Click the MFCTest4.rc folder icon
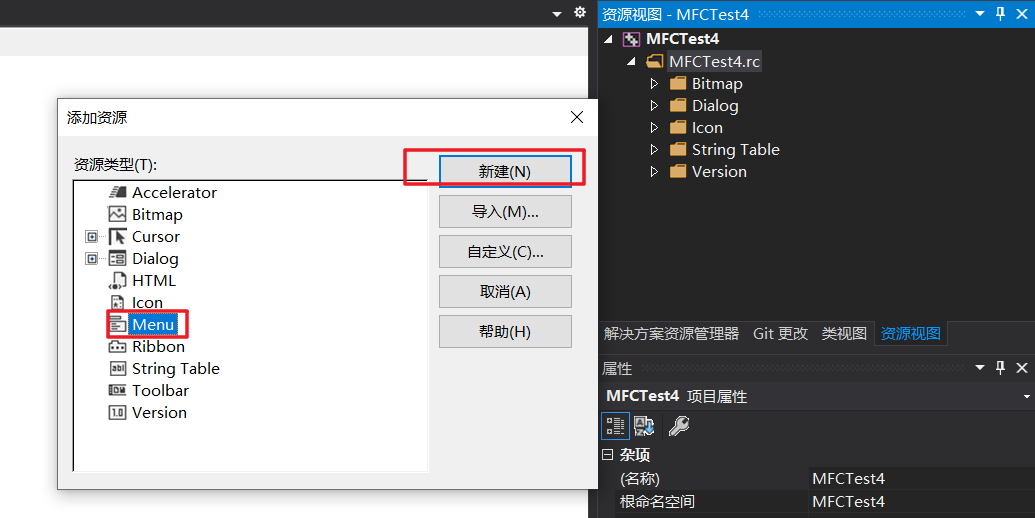 [655, 61]
